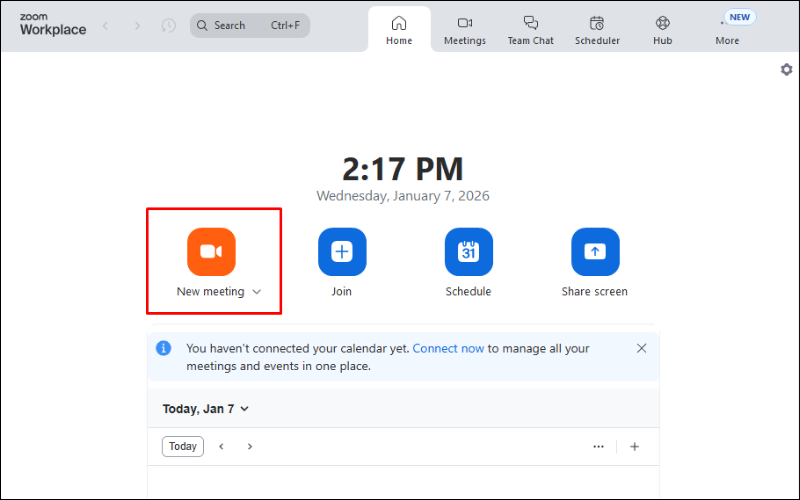Open the New meeting options chevron

(257, 292)
